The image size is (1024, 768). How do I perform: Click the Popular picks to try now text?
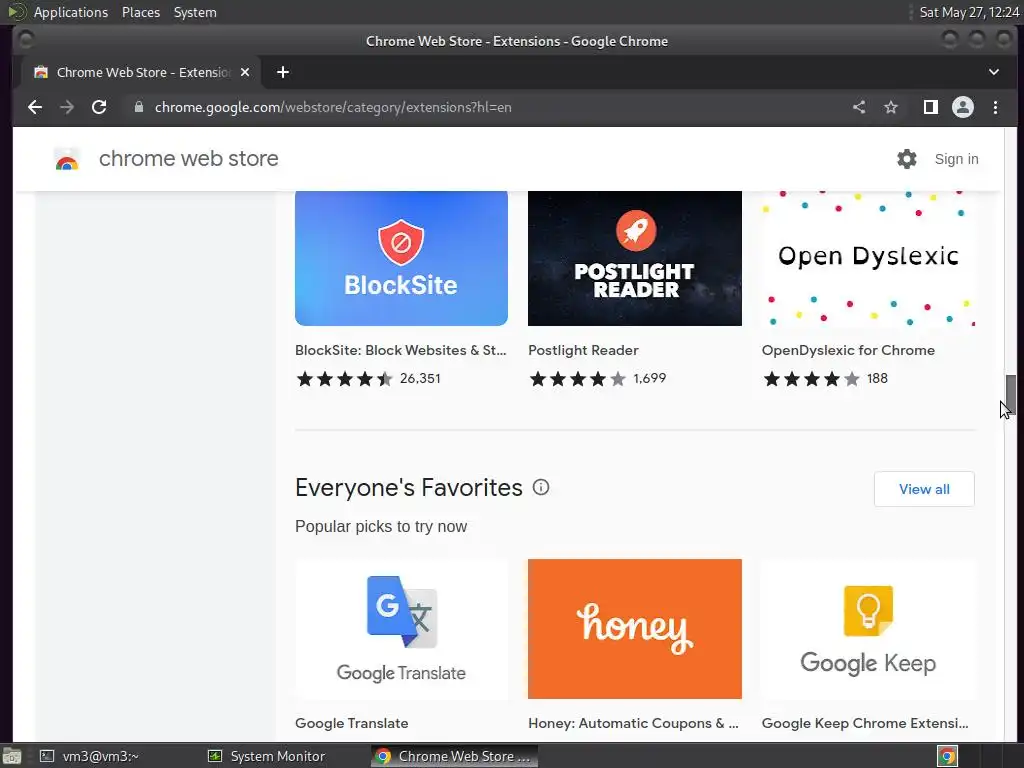pyautogui.click(x=381, y=526)
